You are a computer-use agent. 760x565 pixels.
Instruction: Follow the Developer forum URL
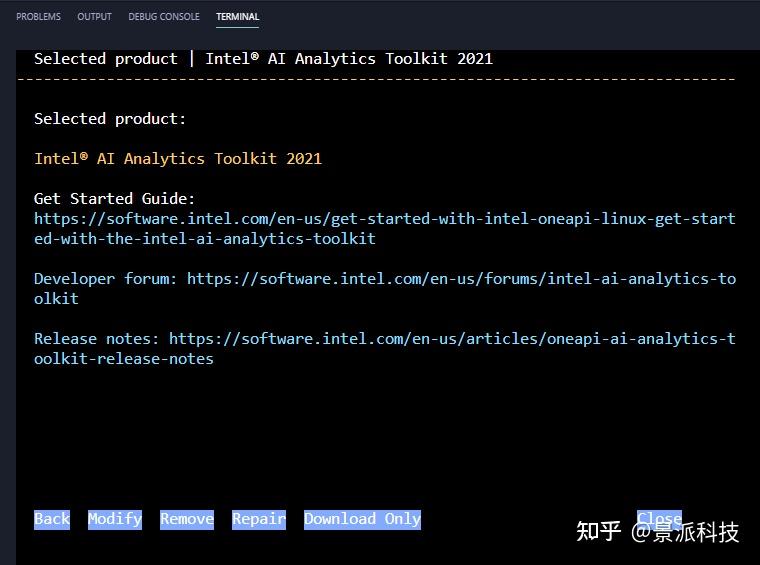pos(460,279)
